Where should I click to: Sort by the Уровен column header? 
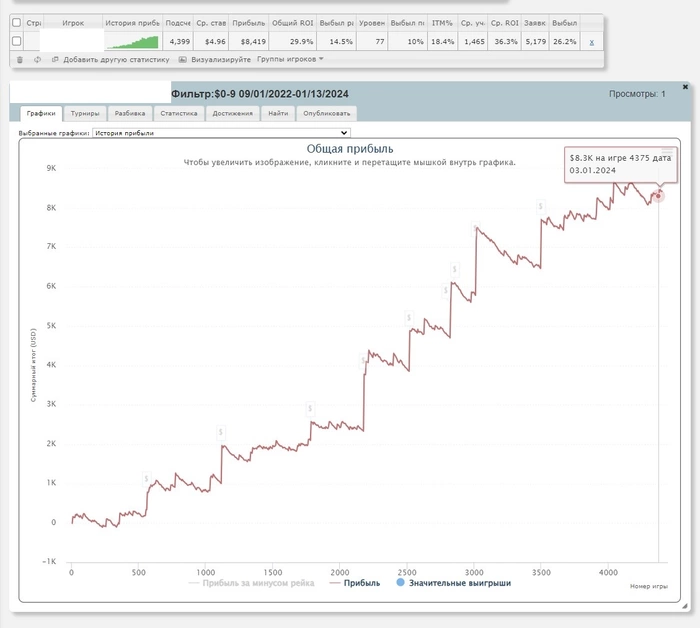(x=372, y=23)
